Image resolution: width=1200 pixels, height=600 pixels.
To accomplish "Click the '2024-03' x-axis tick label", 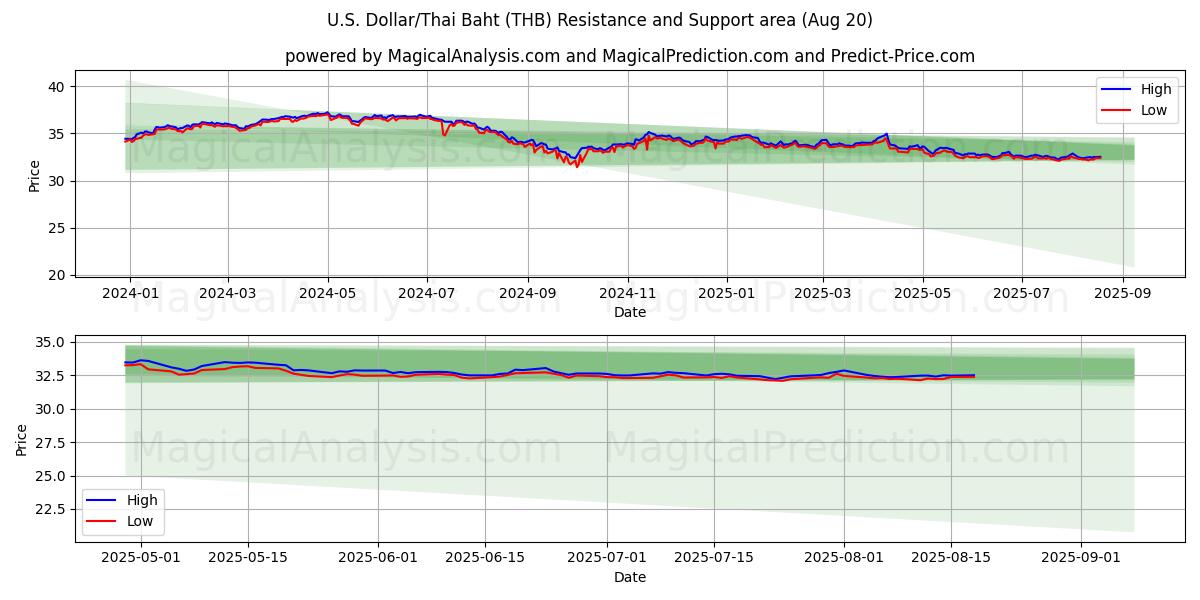I will (x=227, y=294).
